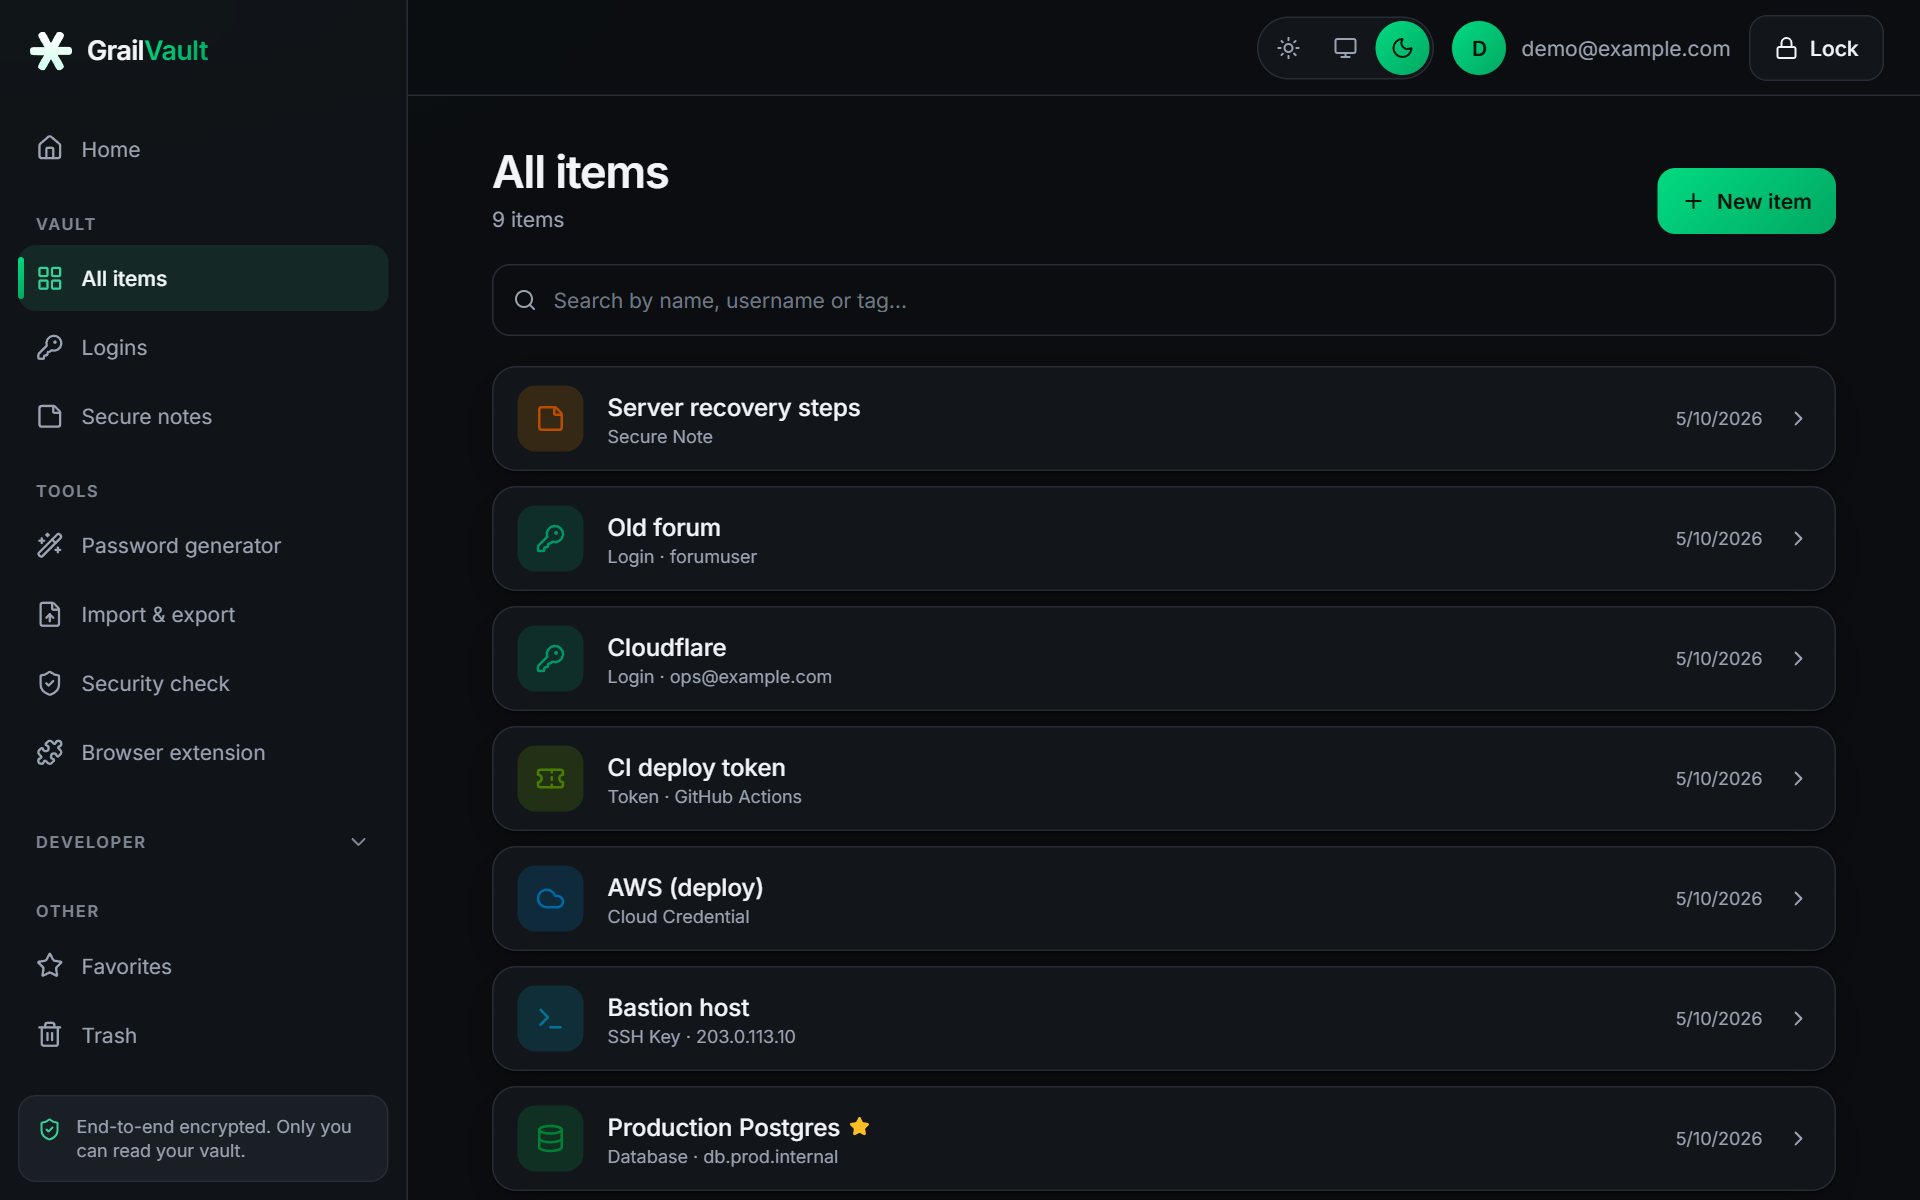Click the D user avatar
Viewport: 1920px width, 1200px height.
pyautogui.click(x=1478, y=48)
